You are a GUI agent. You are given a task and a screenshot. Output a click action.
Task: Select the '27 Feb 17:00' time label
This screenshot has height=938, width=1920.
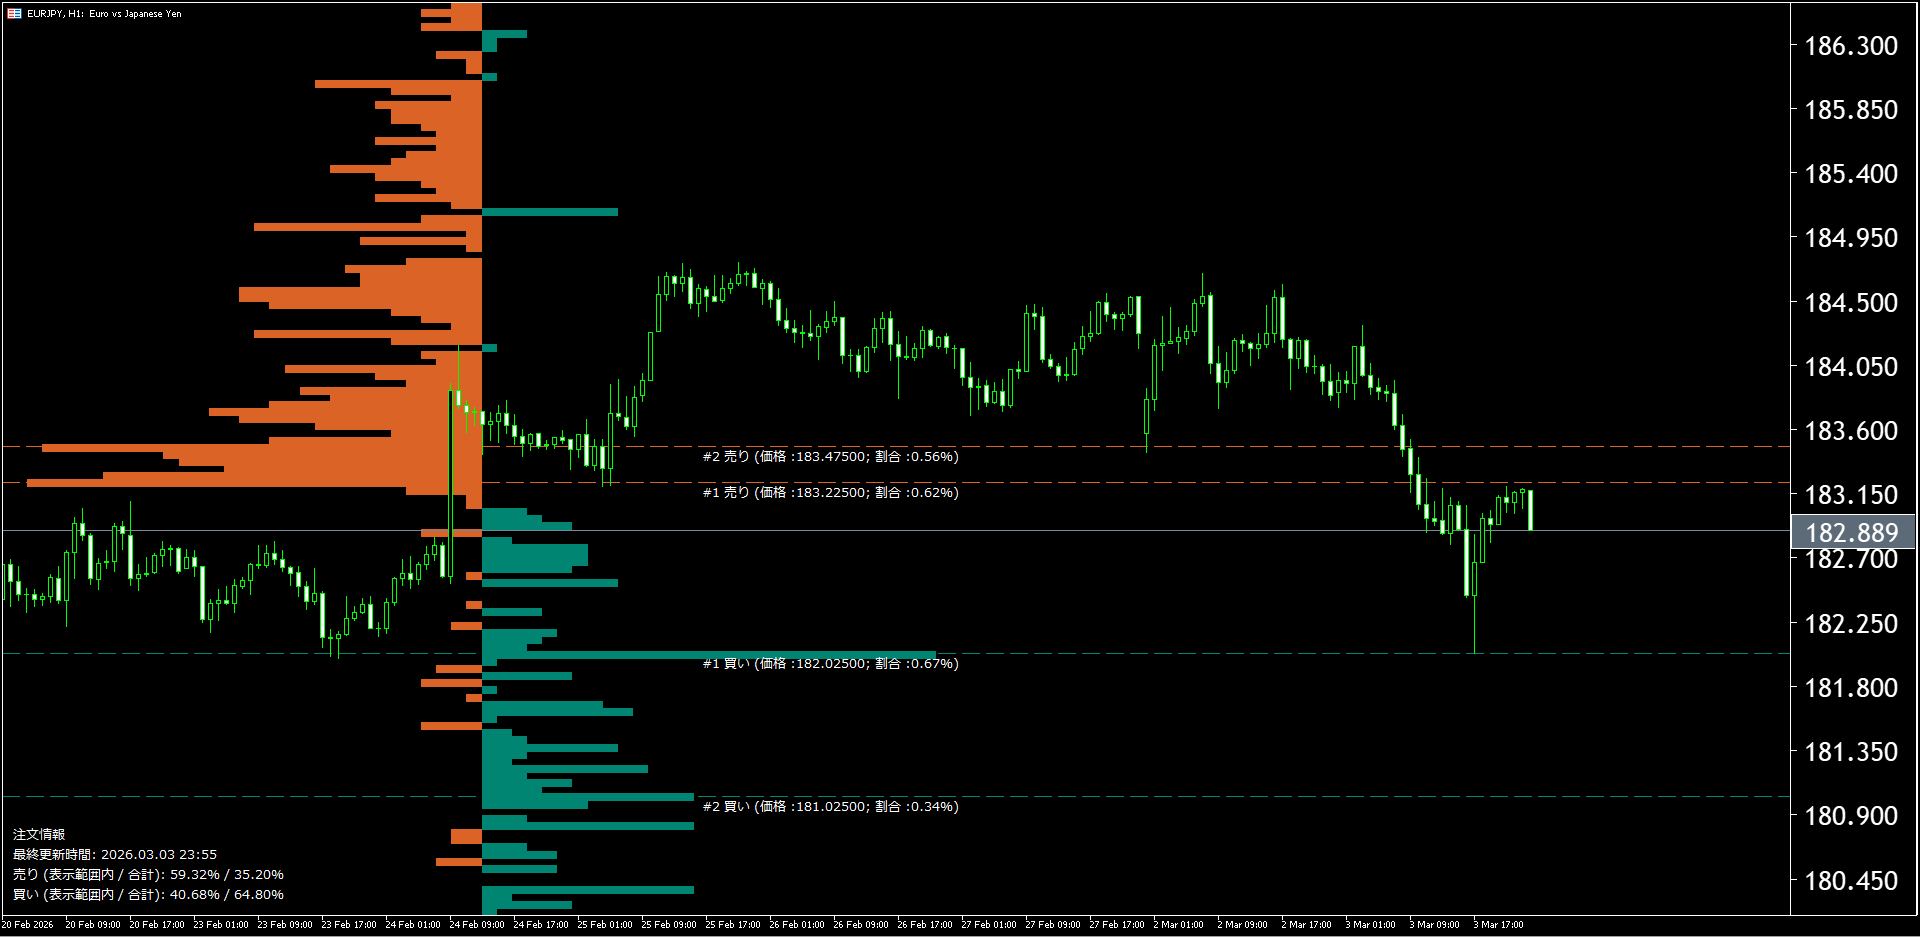coord(1117,925)
